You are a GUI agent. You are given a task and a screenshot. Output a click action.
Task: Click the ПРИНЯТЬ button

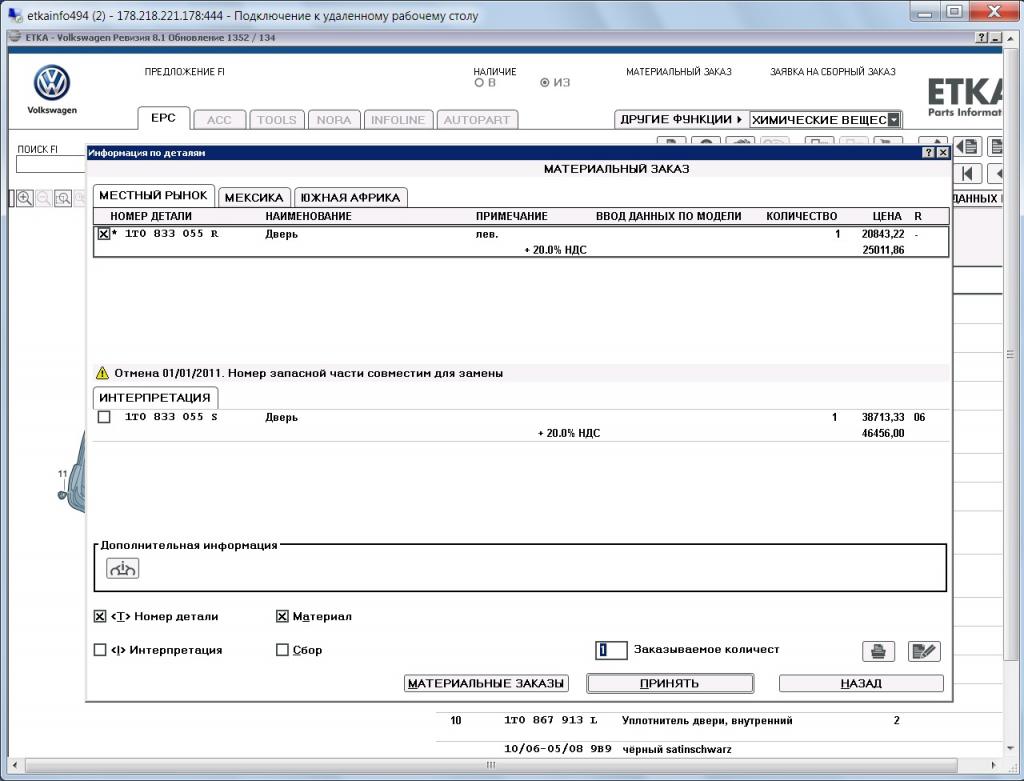[x=670, y=684]
